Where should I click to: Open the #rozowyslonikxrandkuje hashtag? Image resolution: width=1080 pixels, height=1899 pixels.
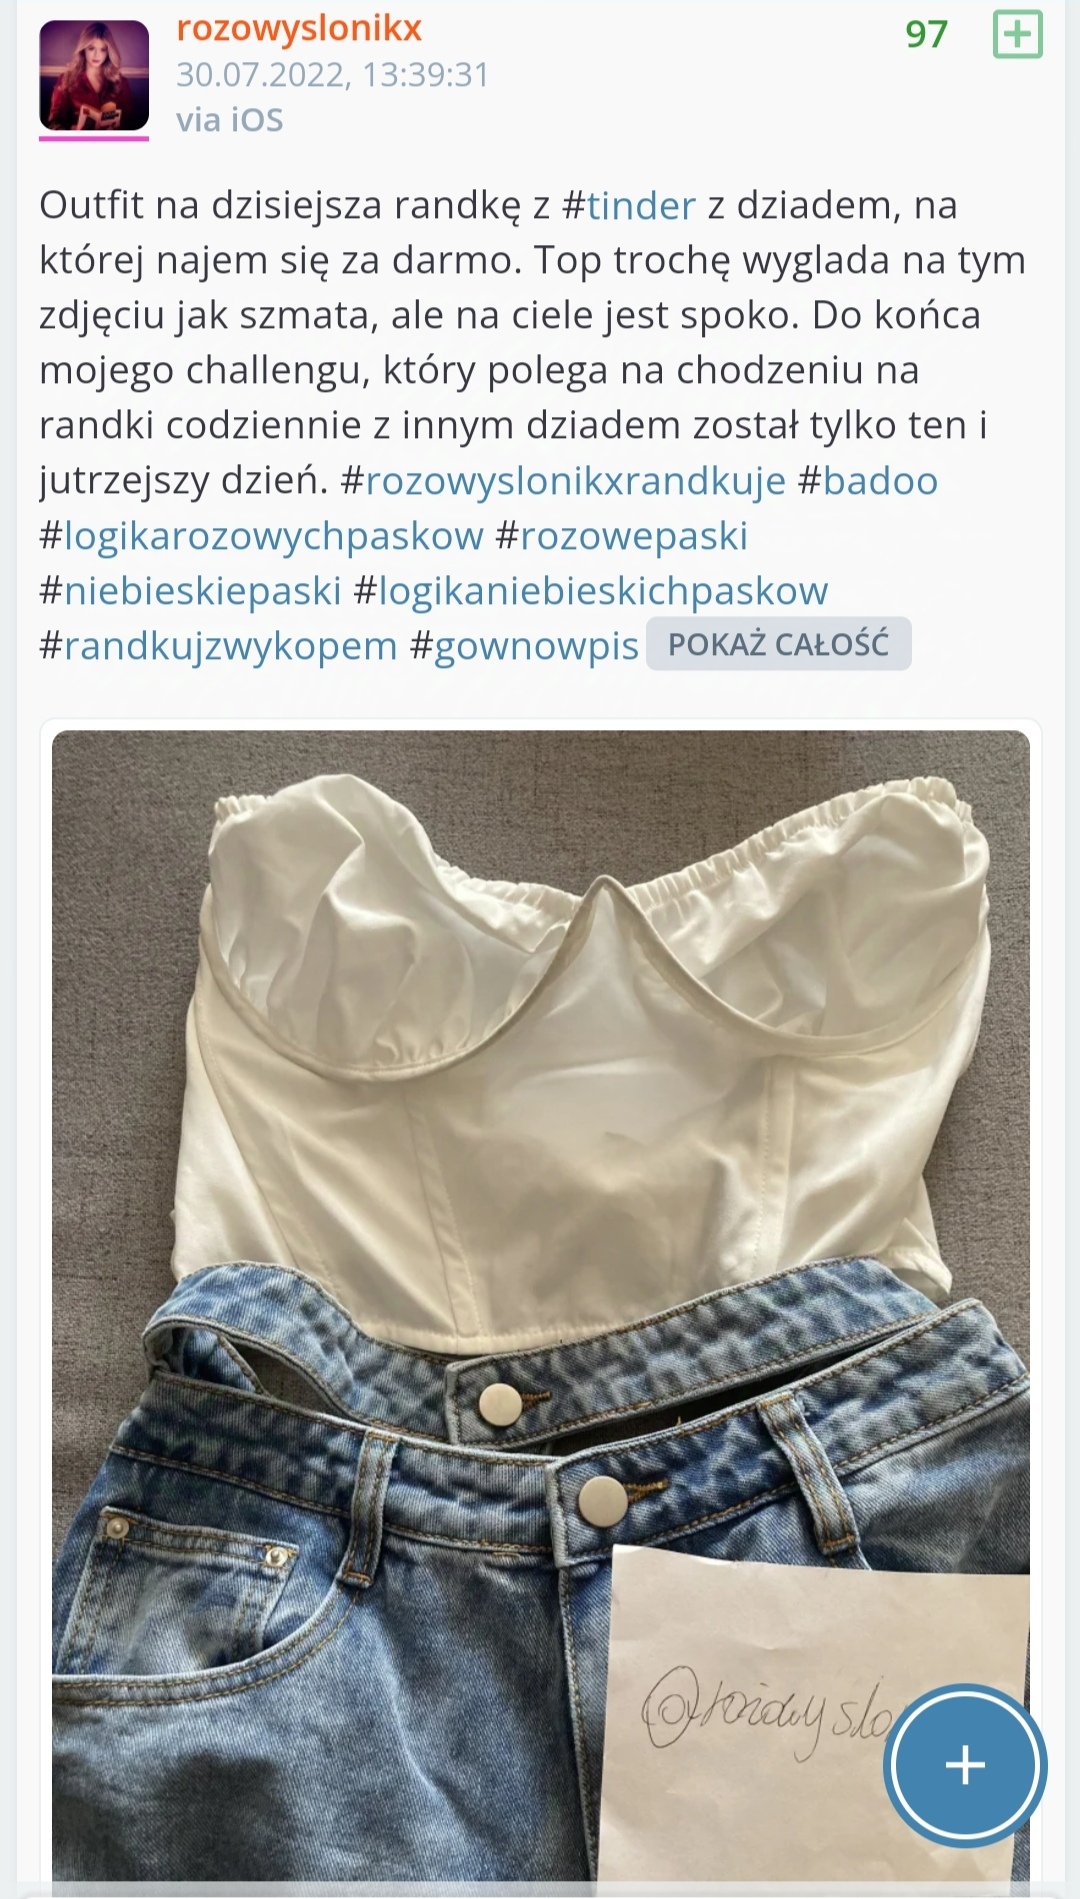tap(563, 481)
